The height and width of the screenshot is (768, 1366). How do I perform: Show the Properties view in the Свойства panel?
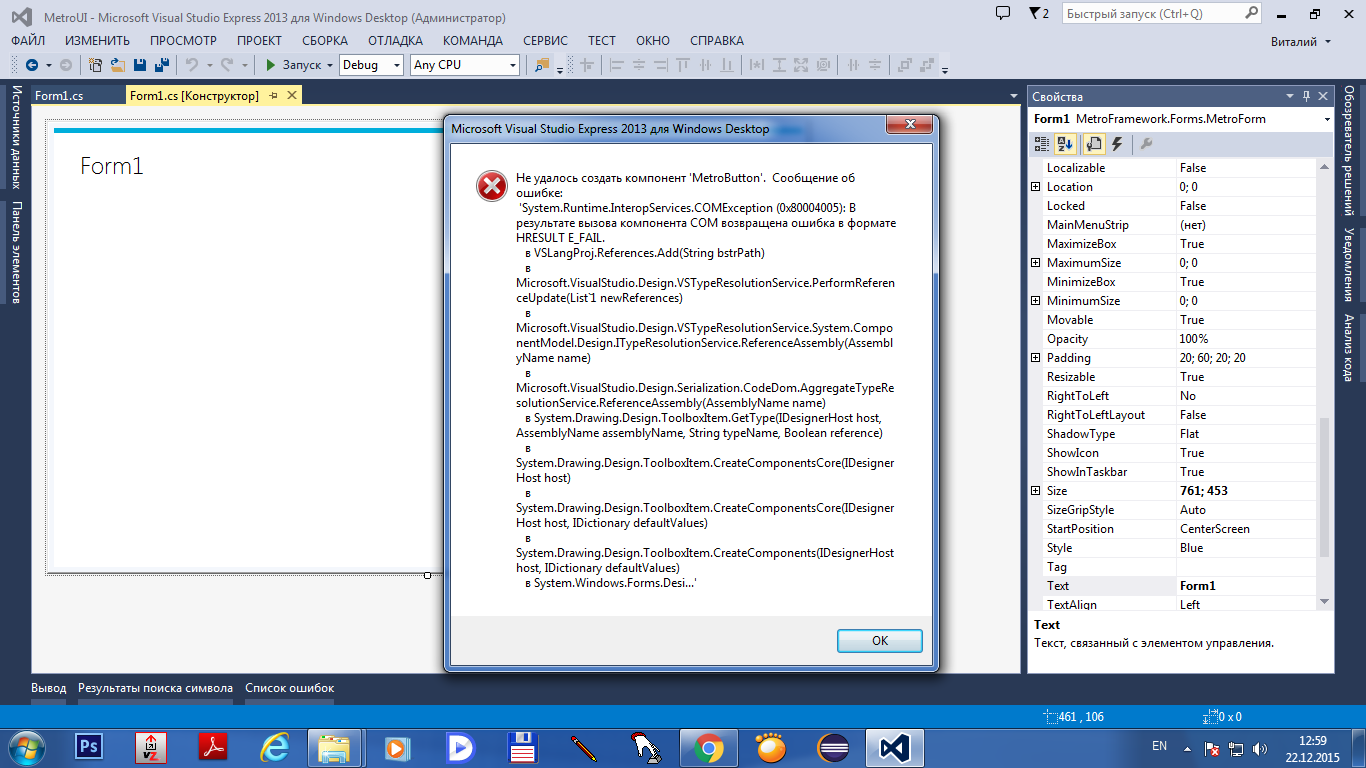pyautogui.click(x=1094, y=144)
